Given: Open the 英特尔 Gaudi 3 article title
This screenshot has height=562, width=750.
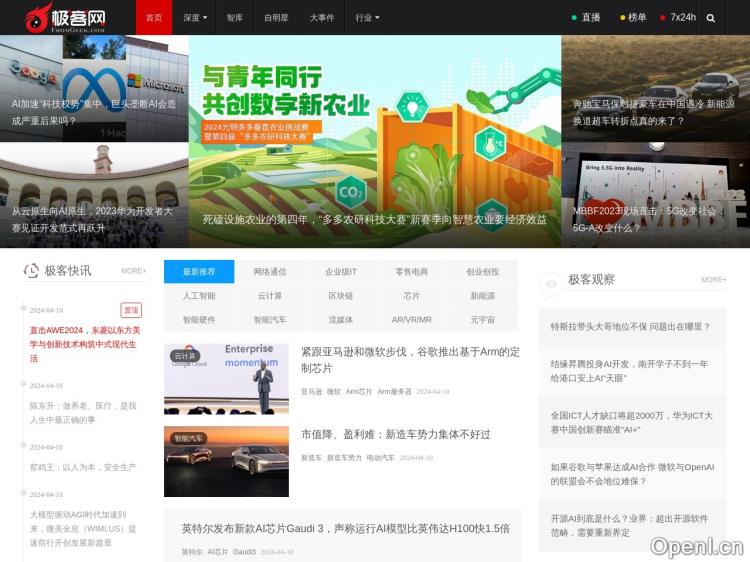Looking at the screenshot, I should pyautogui.click(x=345, y=529).
